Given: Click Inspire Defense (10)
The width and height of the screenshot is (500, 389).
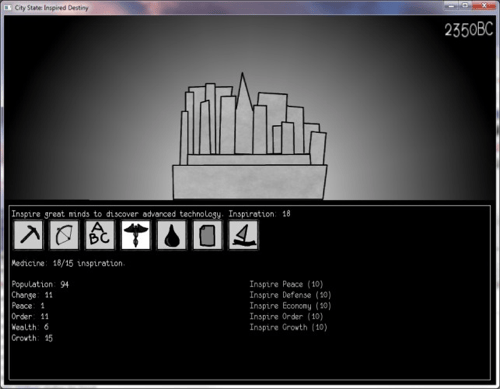Looking at the screenshot, I should [x=290, y=295].
